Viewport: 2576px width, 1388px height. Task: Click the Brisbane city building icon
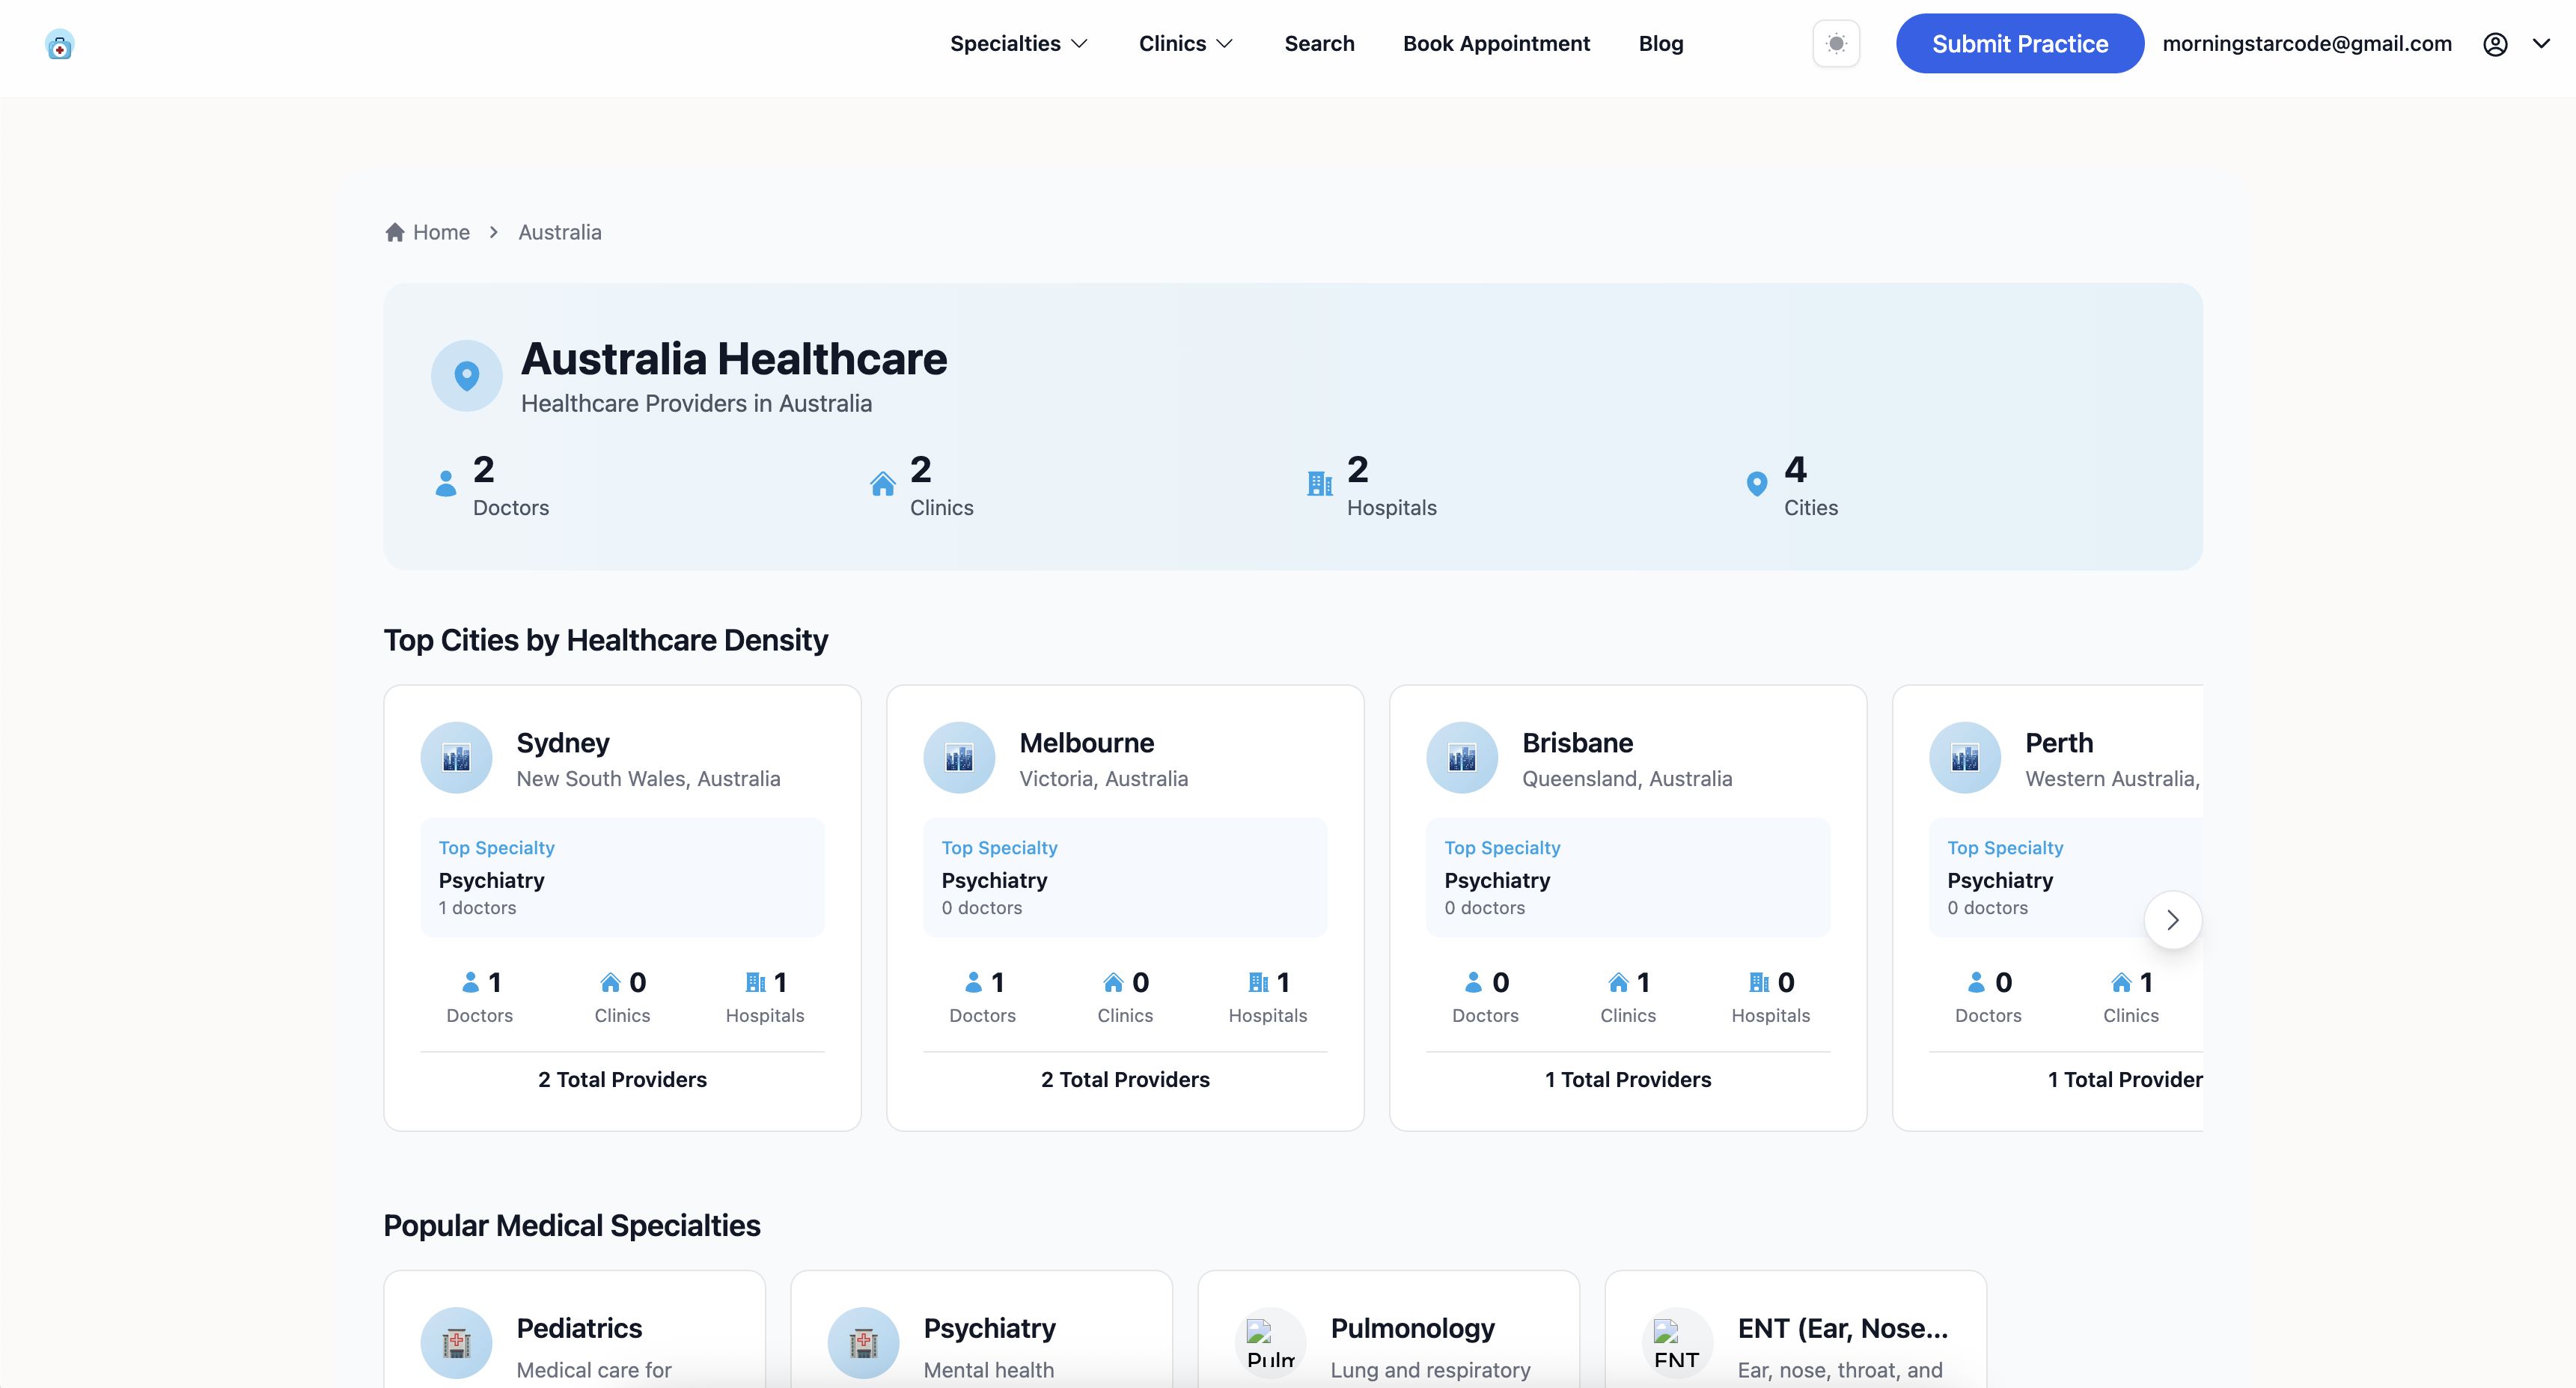pyautogui.click(x=1461, y=758)
